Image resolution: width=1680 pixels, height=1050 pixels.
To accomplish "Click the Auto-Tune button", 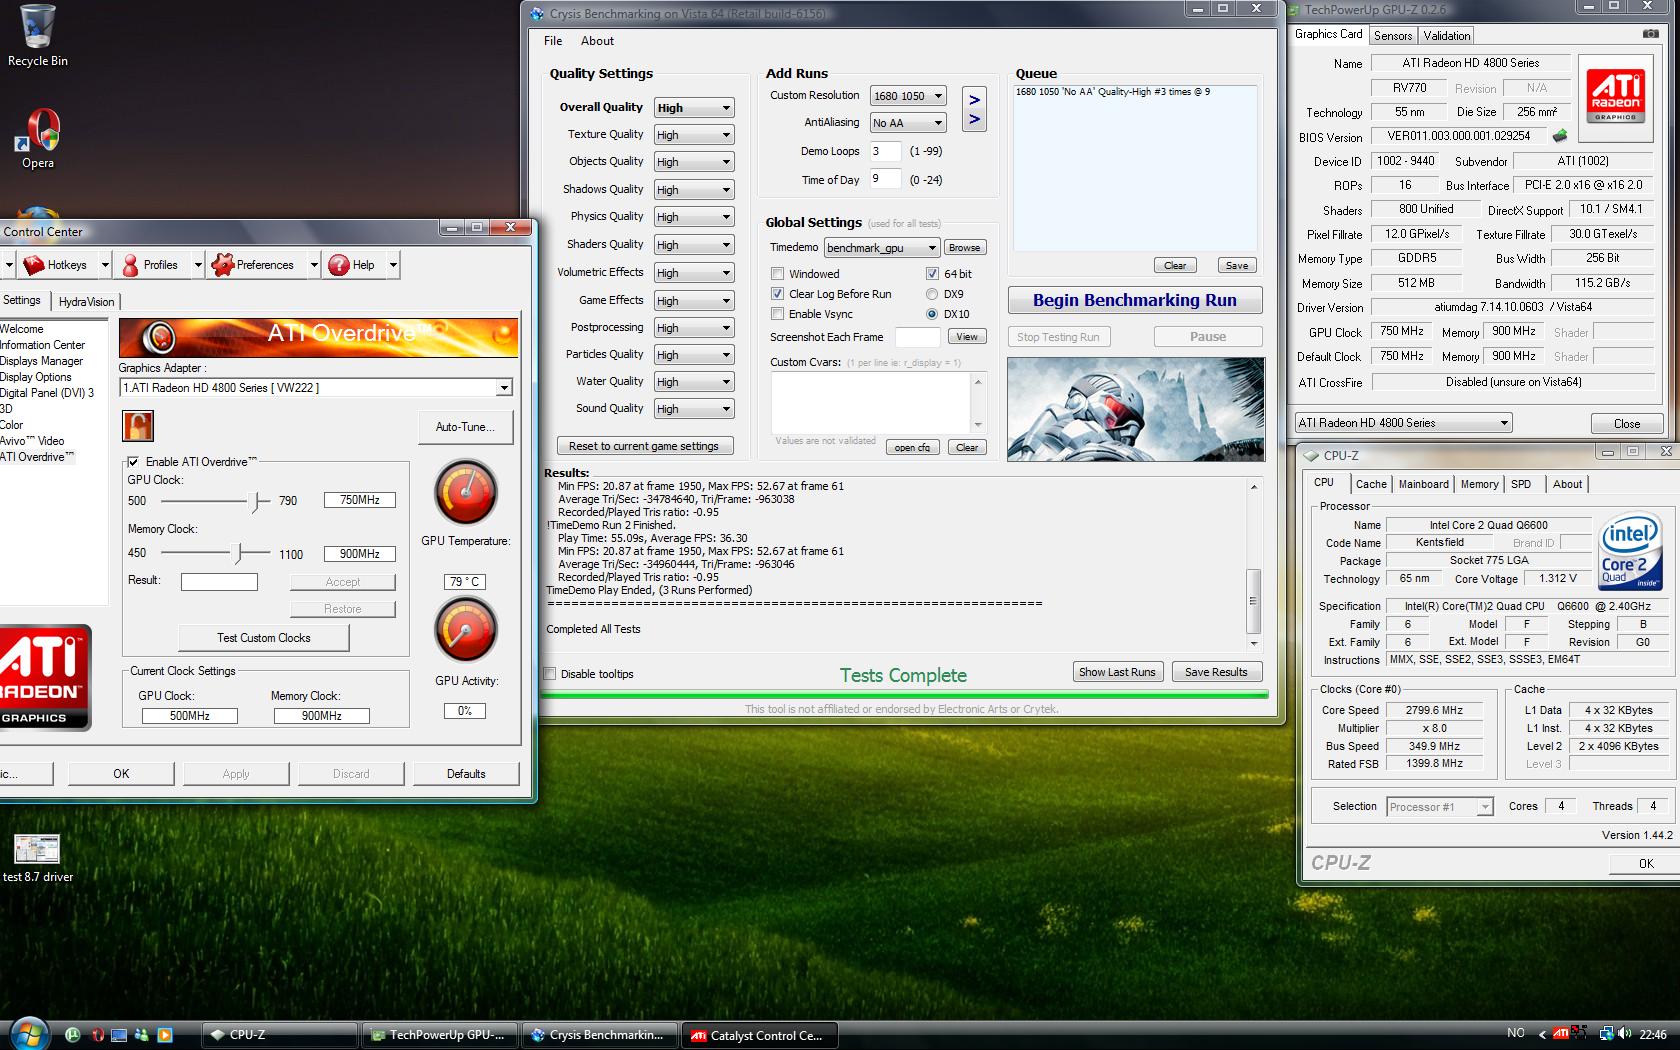I will [465, 427].
